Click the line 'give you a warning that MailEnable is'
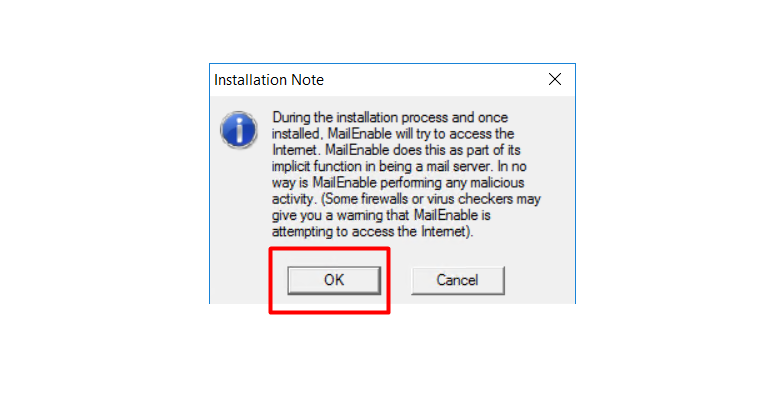The width and height of the screenshot is (781, 415). pyautogui.click(x=381, y=215)
